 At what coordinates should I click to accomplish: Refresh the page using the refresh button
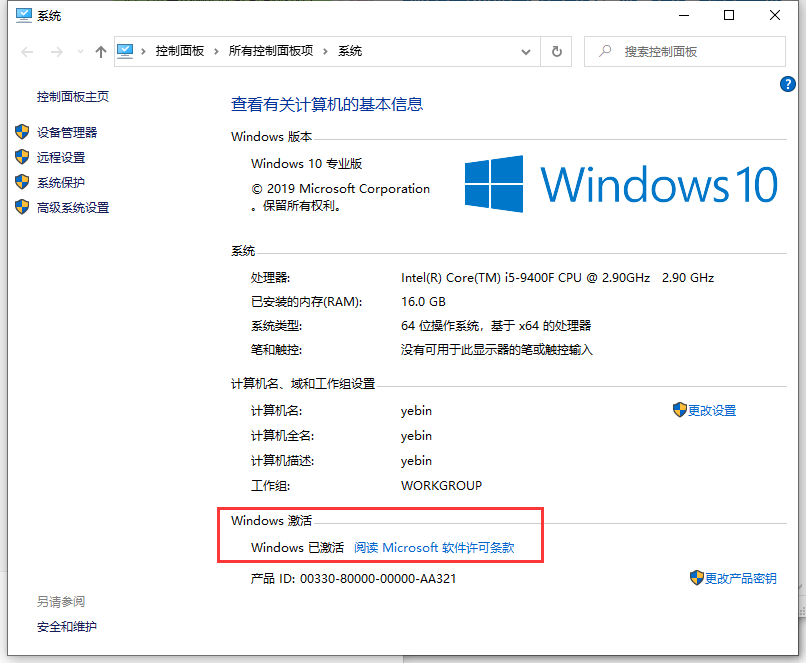557,51
